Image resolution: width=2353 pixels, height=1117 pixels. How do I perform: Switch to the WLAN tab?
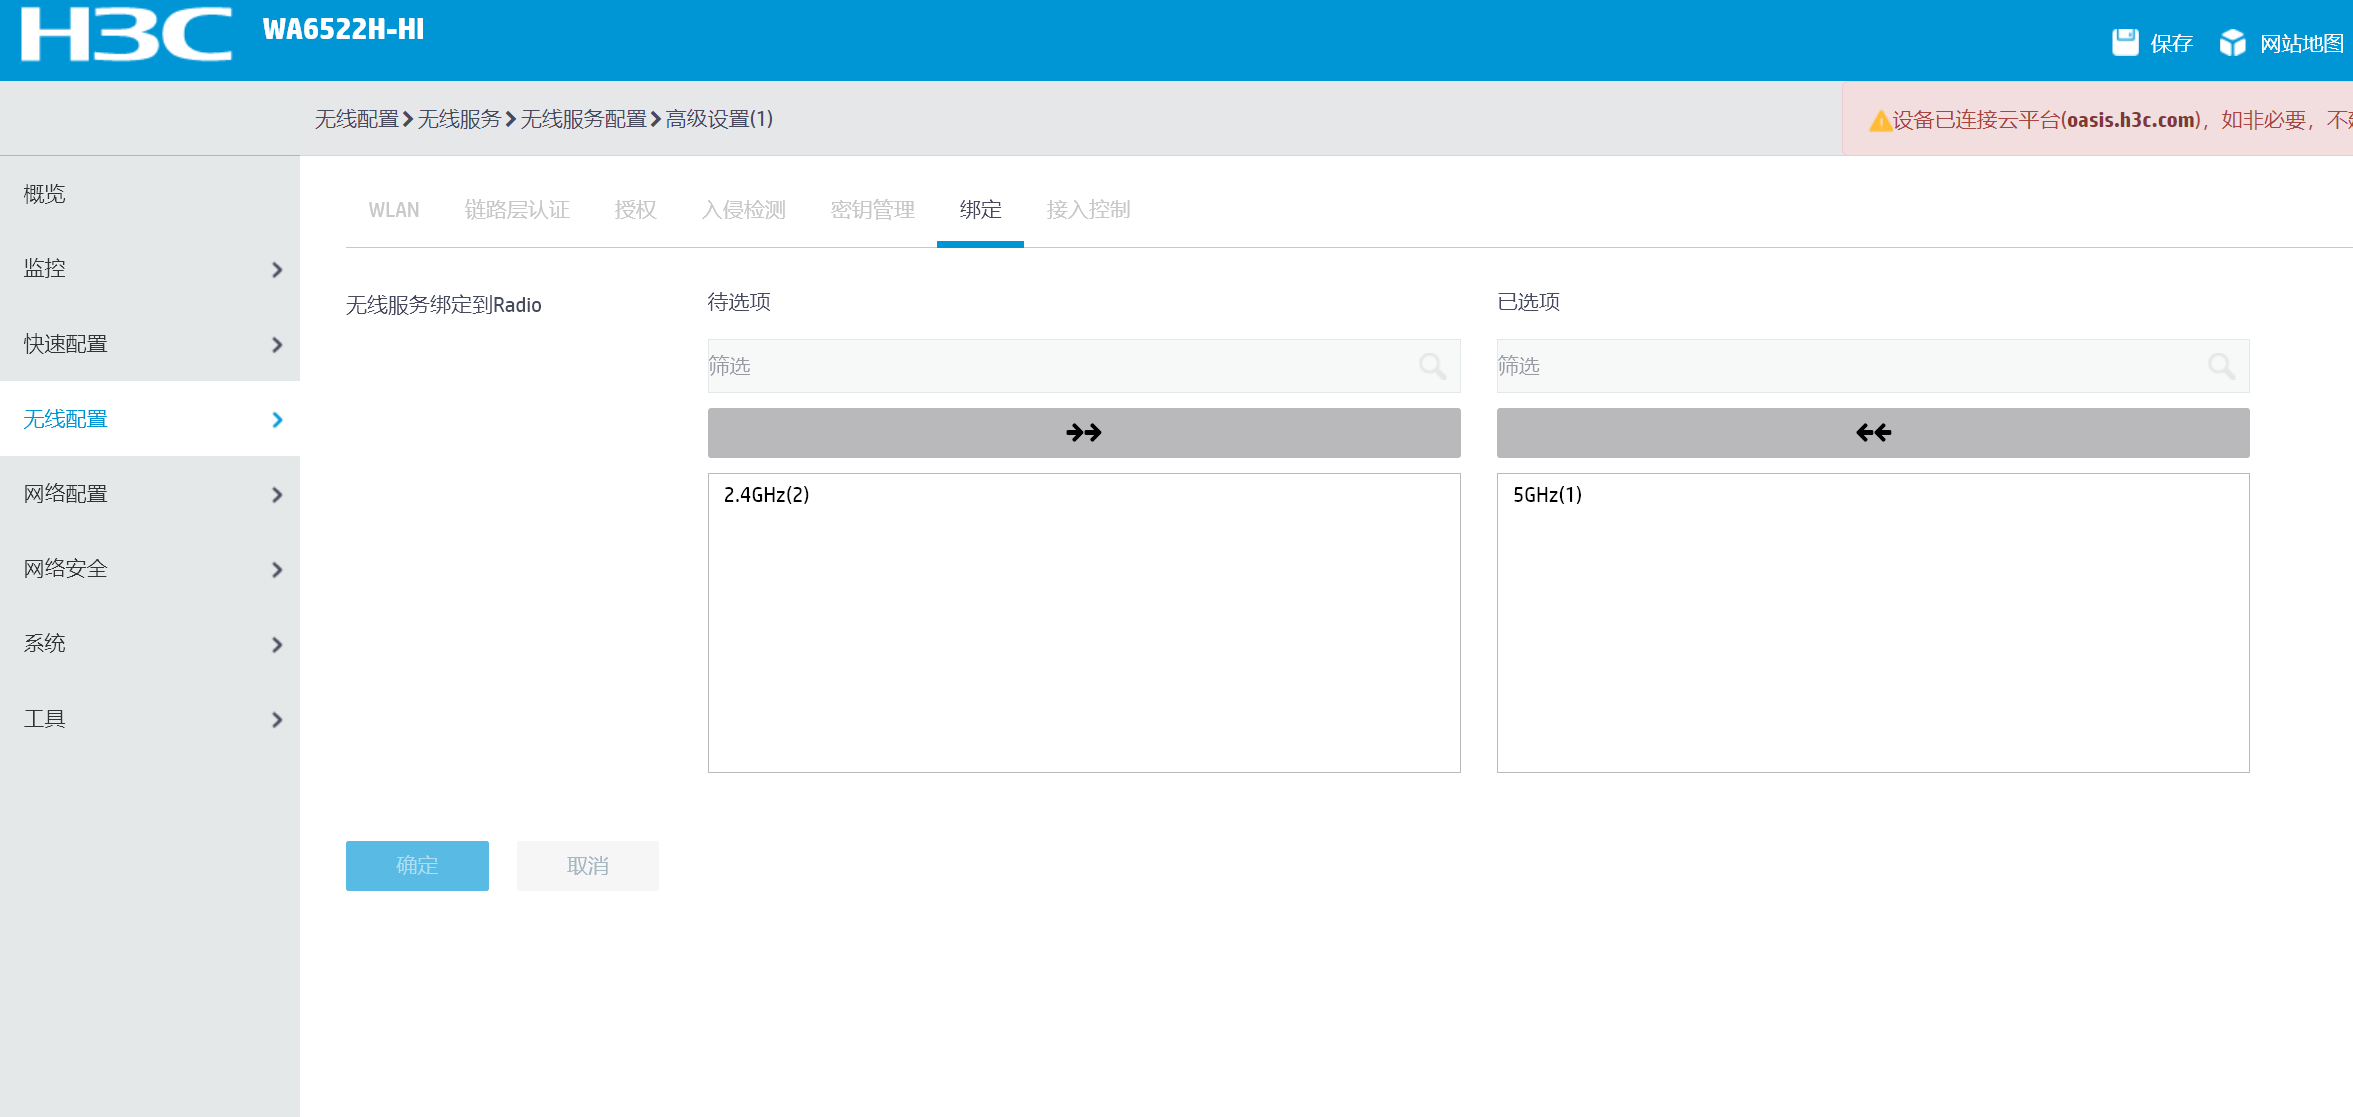394,210
